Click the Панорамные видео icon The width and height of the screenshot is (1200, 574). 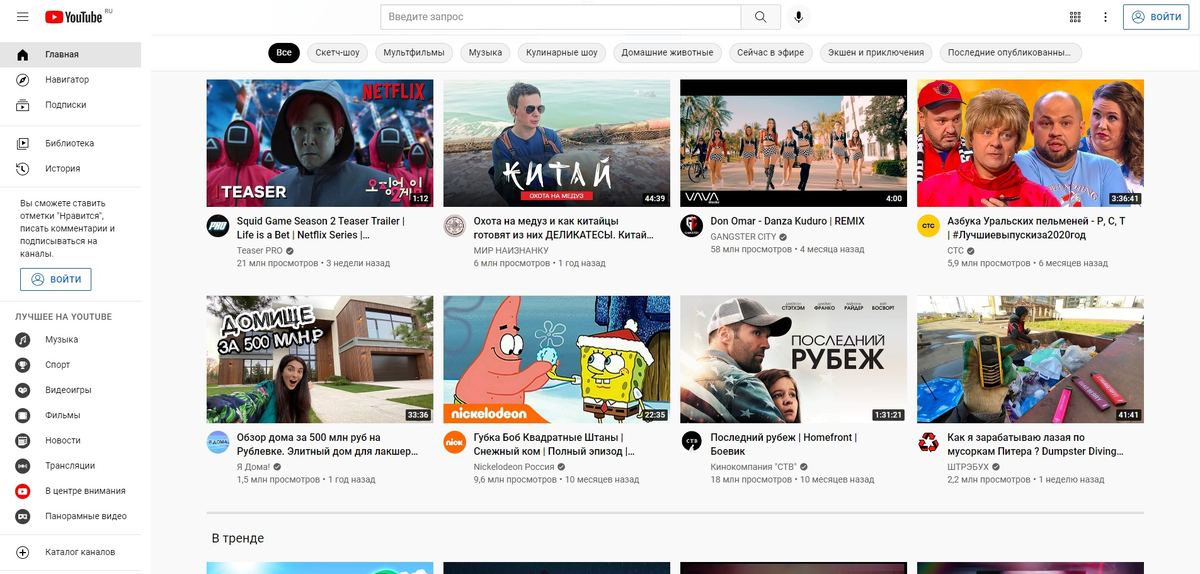pyautogui.click(x=23, y=516)
